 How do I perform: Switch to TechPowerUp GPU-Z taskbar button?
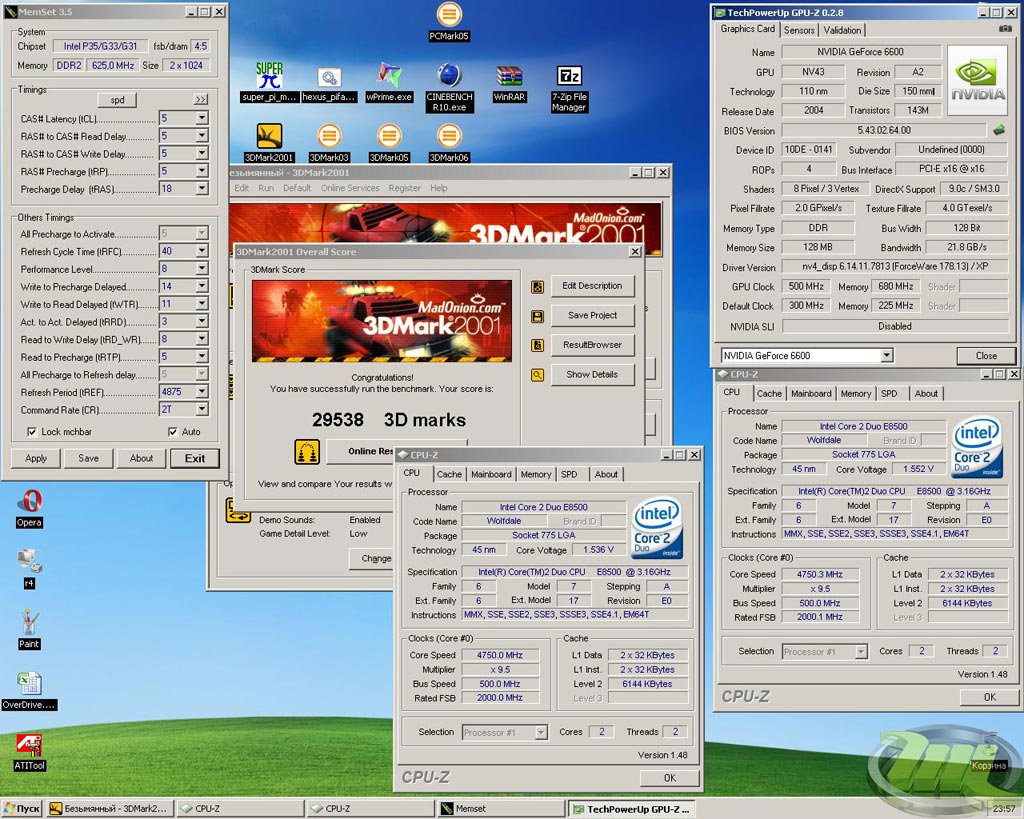point(630,809)
